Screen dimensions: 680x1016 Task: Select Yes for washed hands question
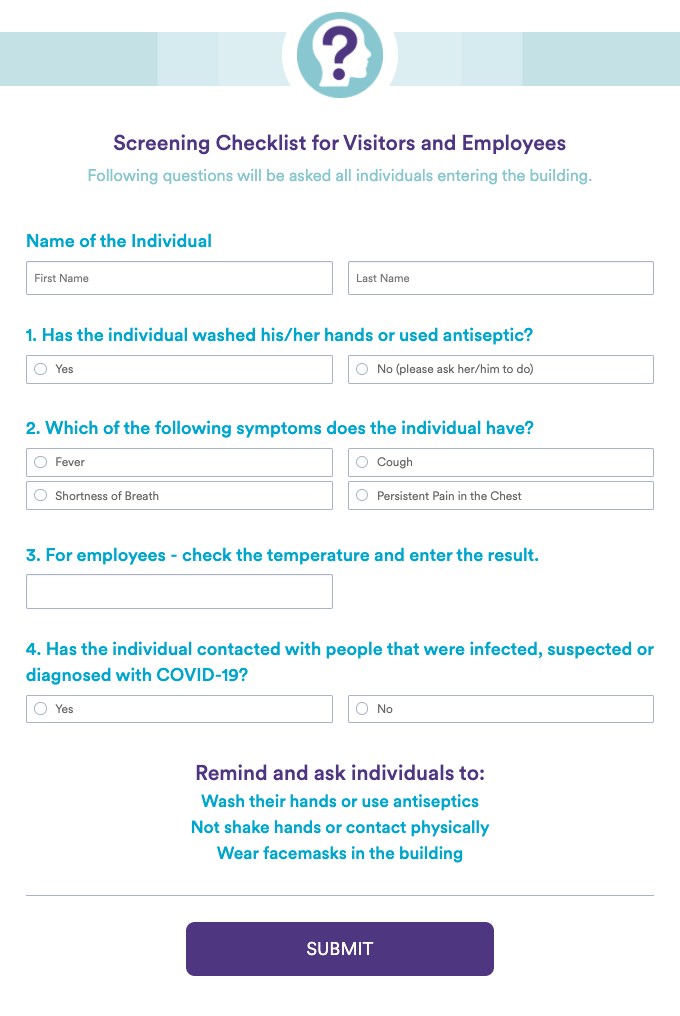point(41,369)
